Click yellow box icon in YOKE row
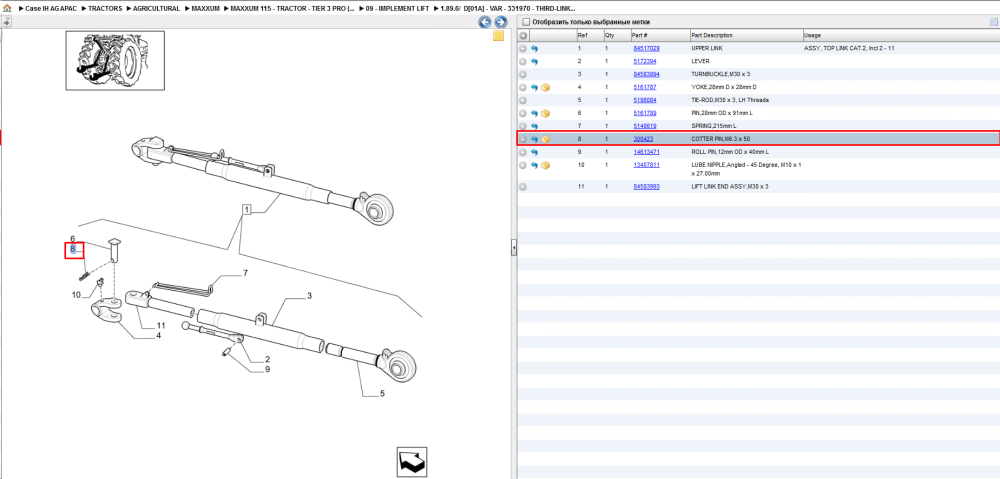Screen dimensions: 1000x479 point(546,87)
